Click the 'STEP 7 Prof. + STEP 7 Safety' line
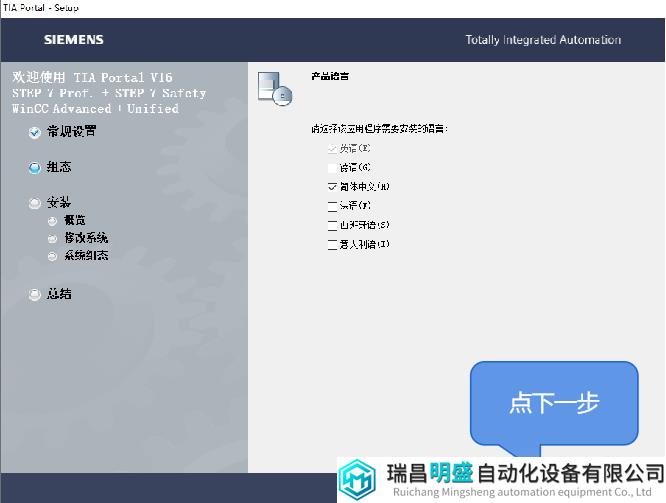Image resolution: width=666 pixels, height=503 pixels. (x=109, y=93)
